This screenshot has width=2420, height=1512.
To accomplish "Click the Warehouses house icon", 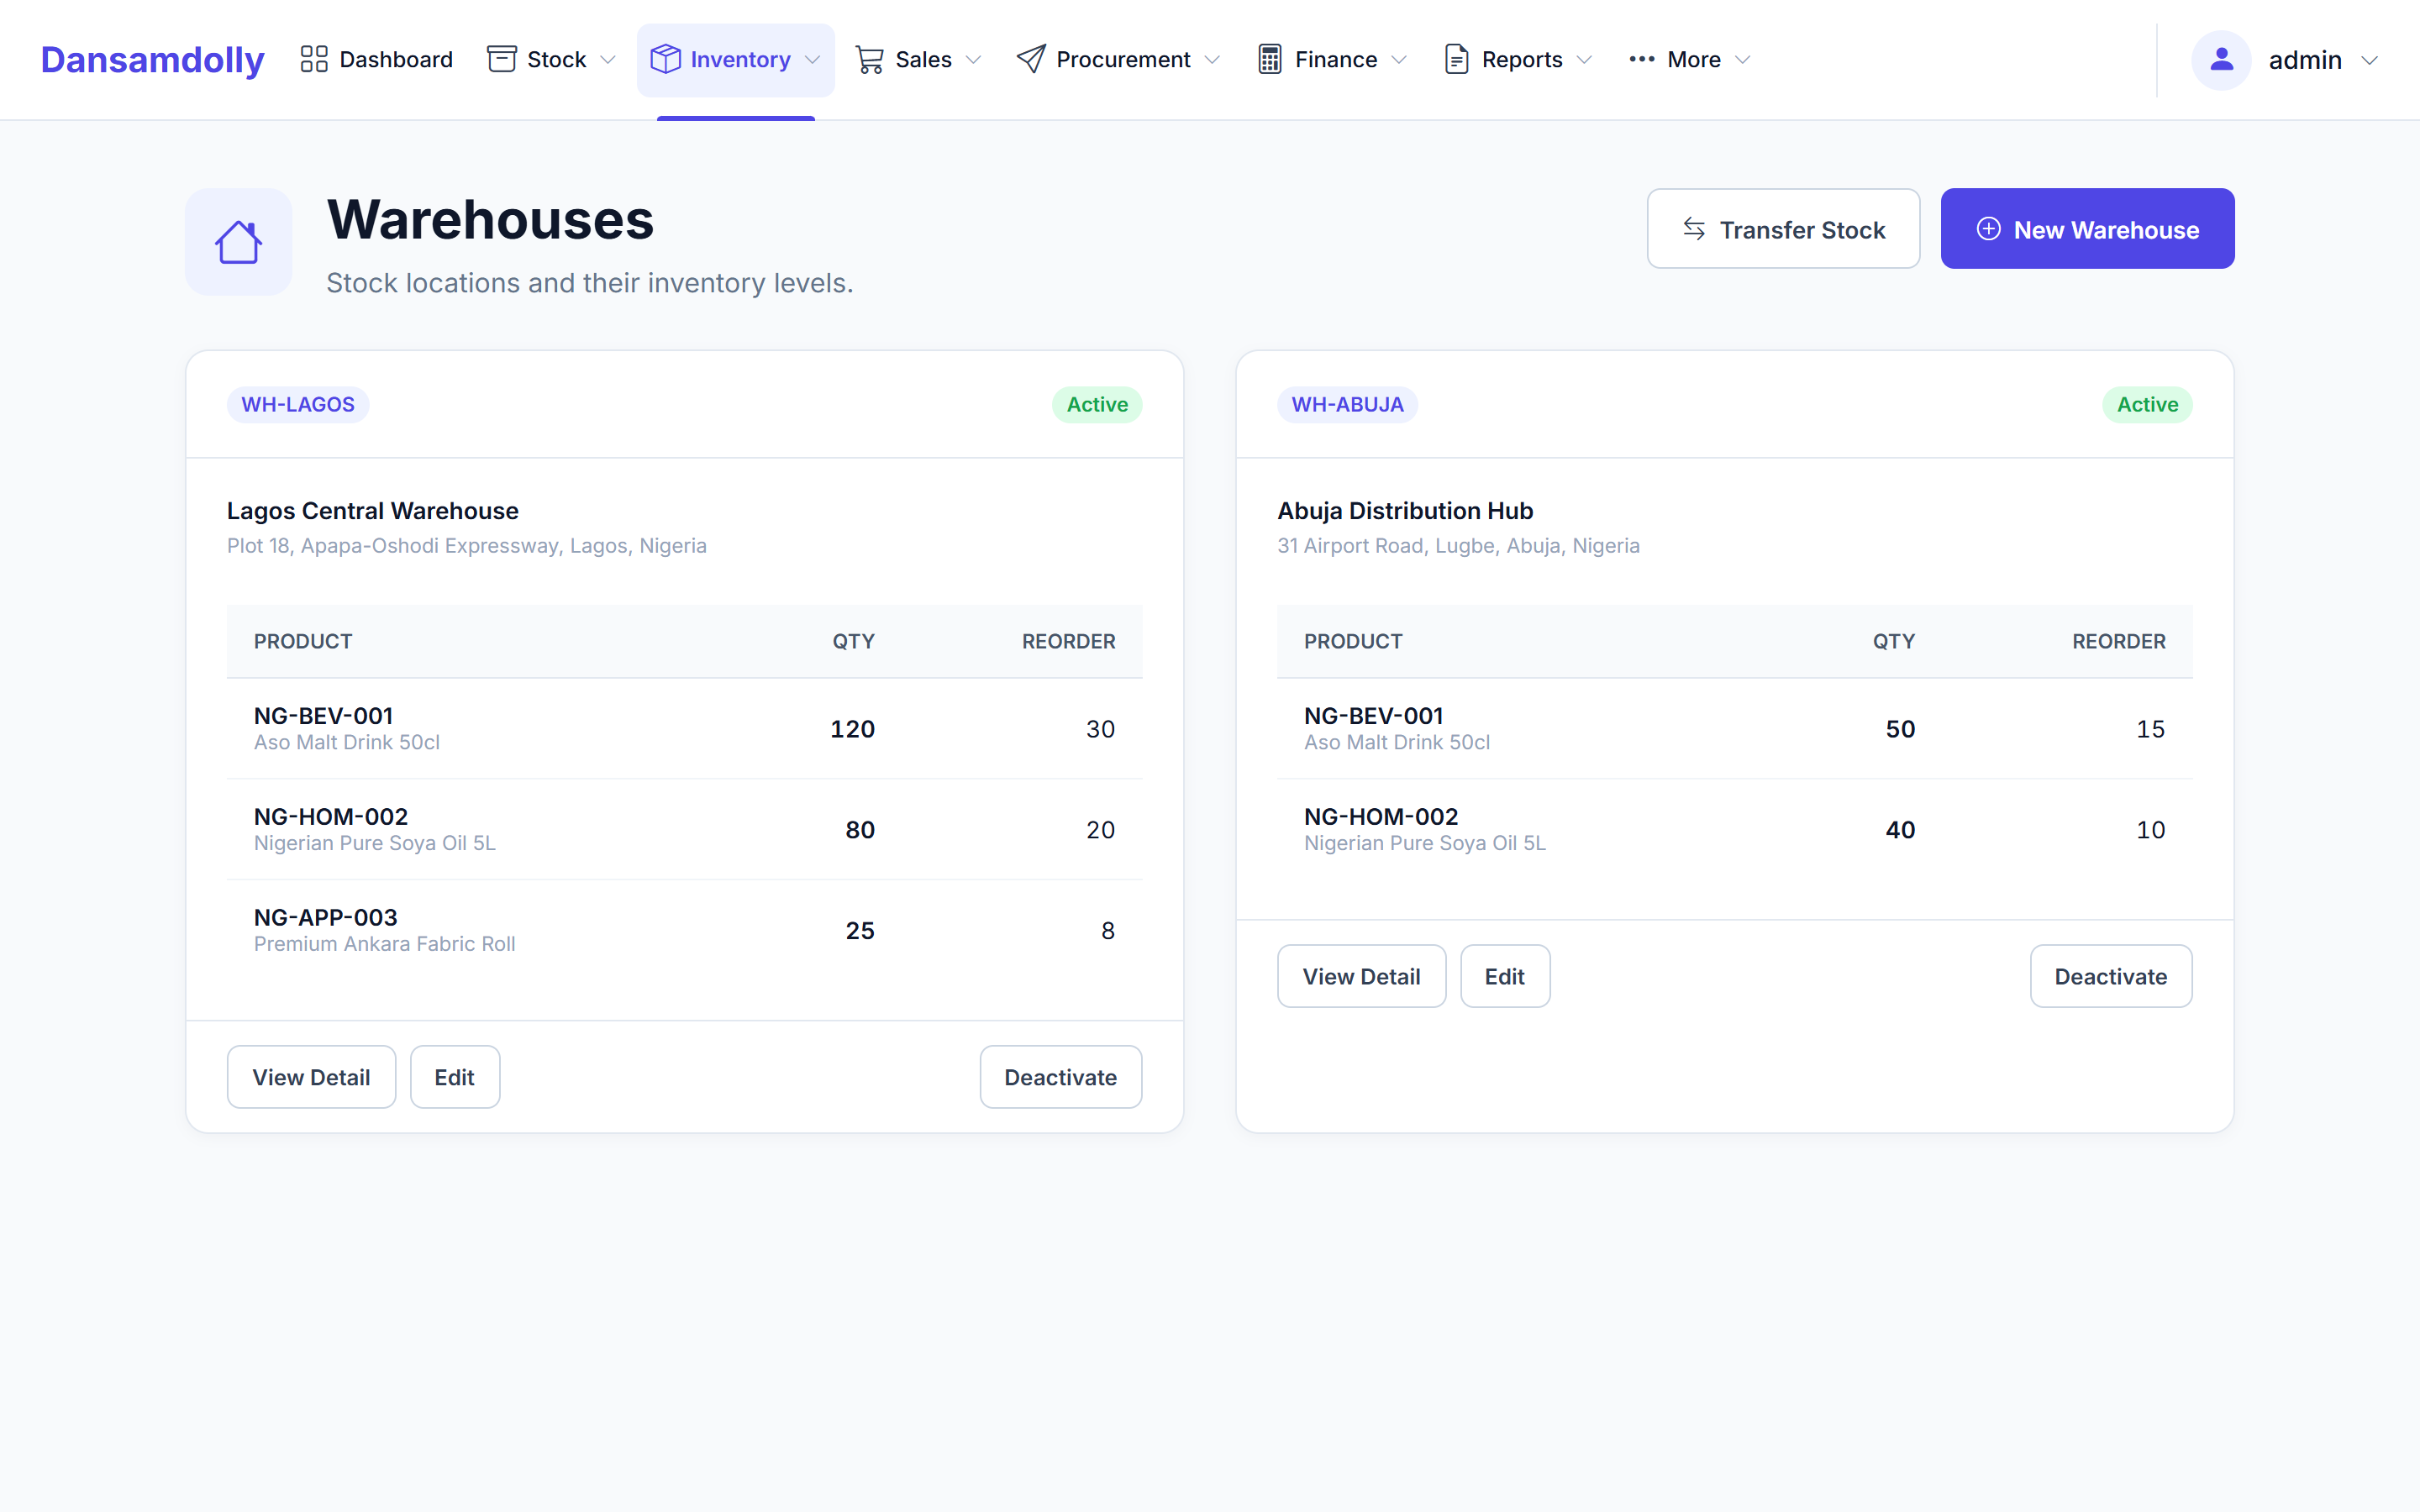I will (x=239, y=242).
